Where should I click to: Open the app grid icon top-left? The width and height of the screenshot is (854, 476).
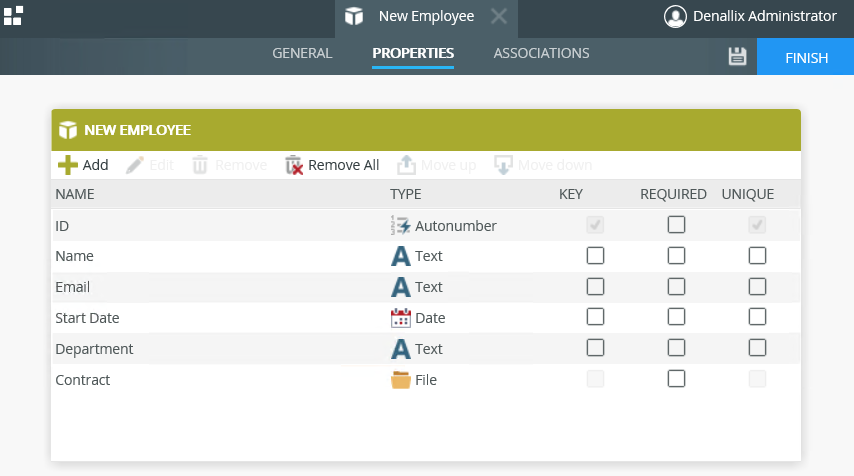tap(13, 15)
